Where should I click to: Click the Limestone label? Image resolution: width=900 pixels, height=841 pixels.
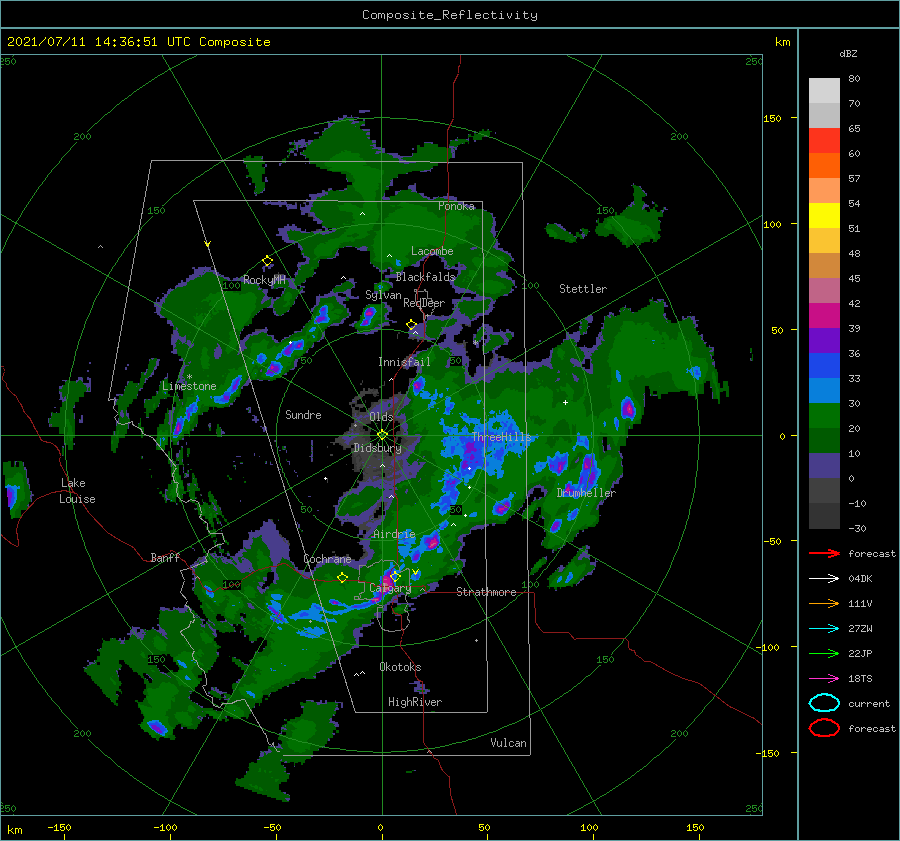click(x=189, y=386)
